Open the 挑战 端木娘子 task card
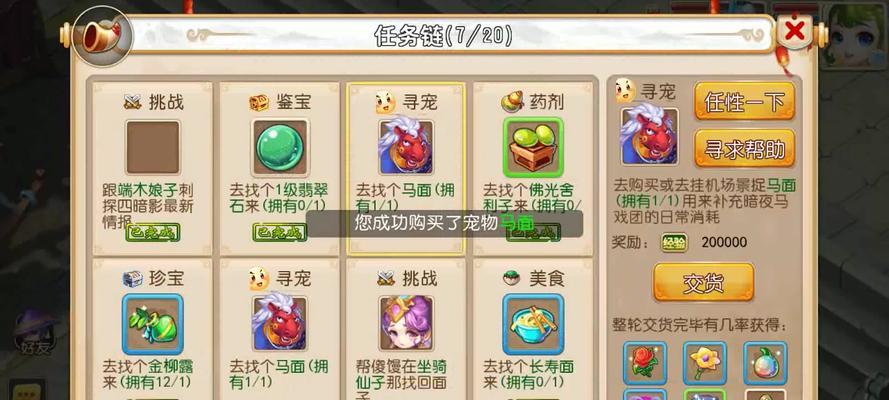The height and width of the screenshot is (400, 889). pos(153,169)
